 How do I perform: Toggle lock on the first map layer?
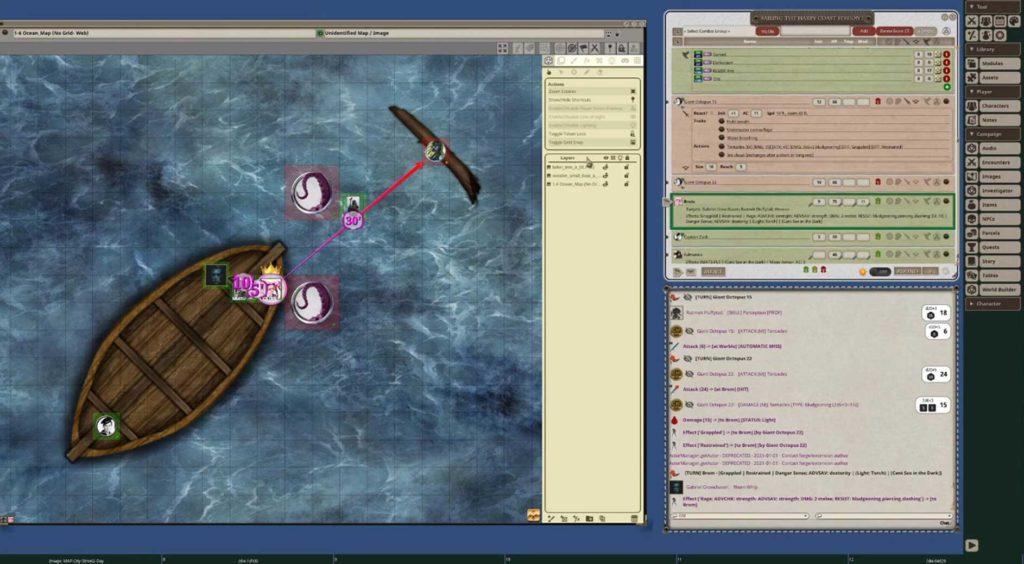point(627,167)
